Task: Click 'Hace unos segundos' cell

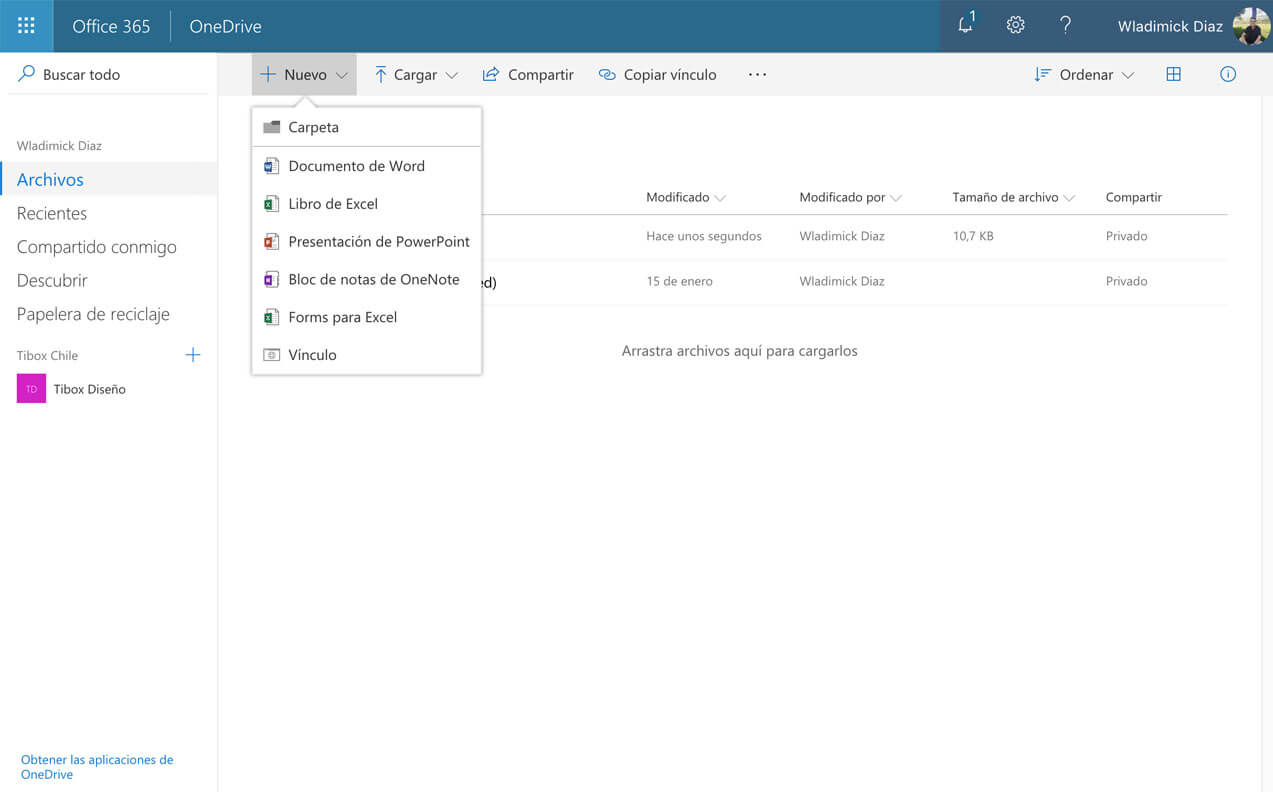Action: [x=704, y=237]
